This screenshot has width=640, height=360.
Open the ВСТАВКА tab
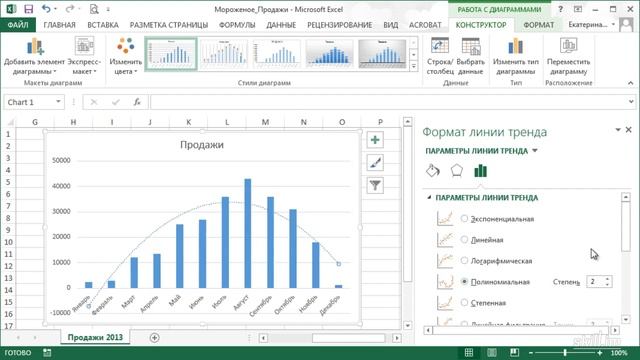pyautogui.click(x=103, y=25)
